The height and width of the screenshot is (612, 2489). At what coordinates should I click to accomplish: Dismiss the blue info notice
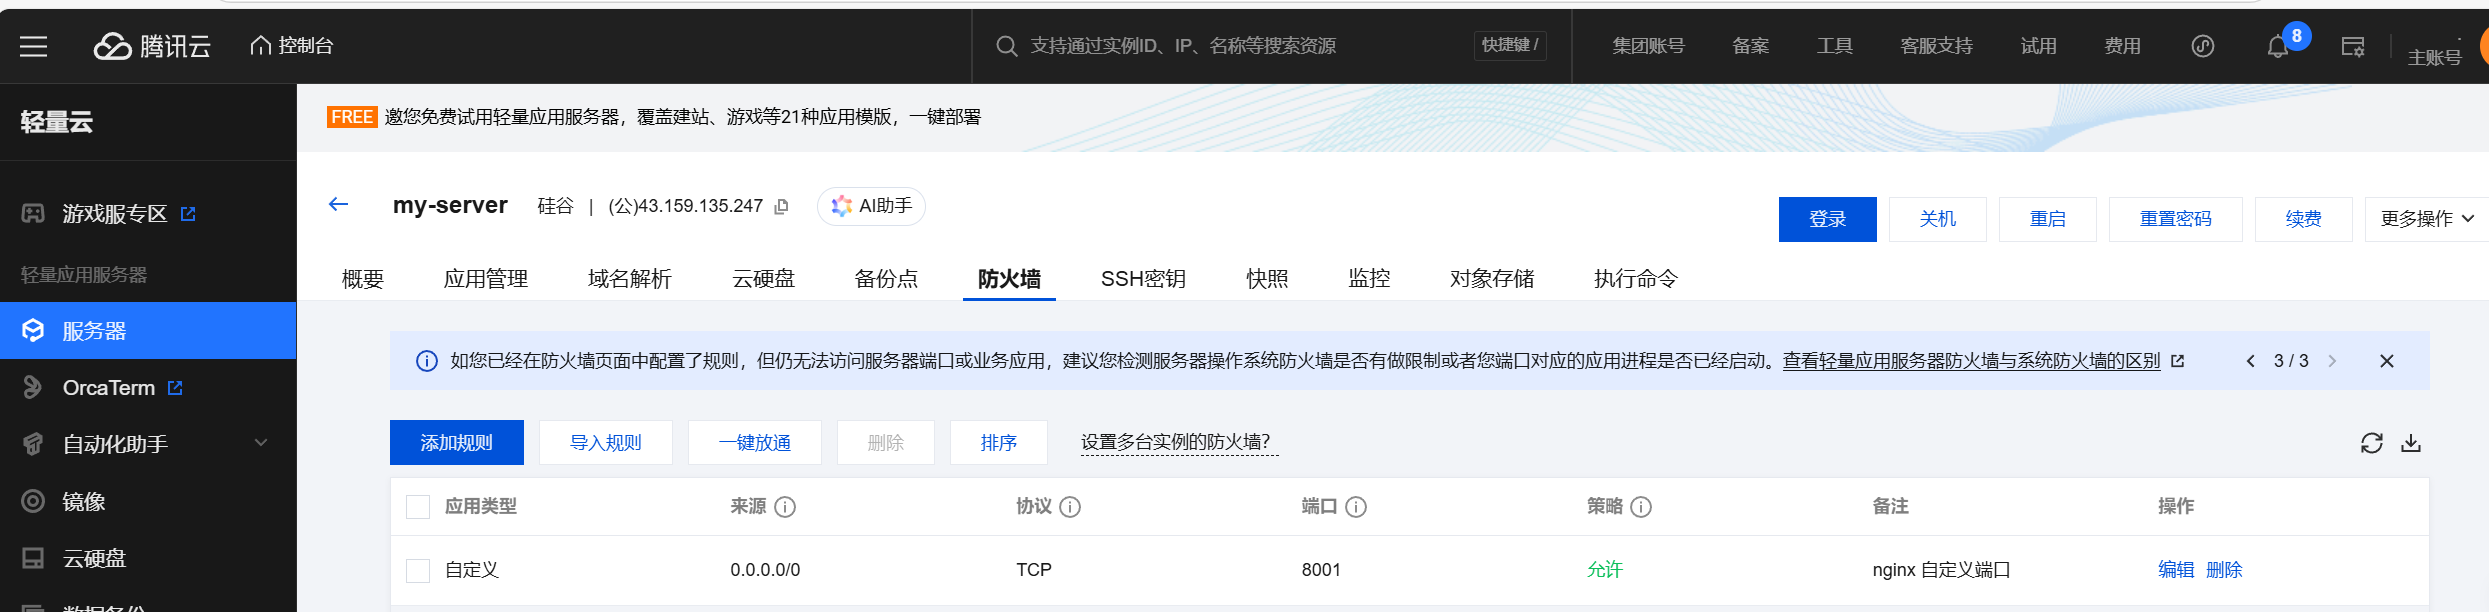[2387, 361]
